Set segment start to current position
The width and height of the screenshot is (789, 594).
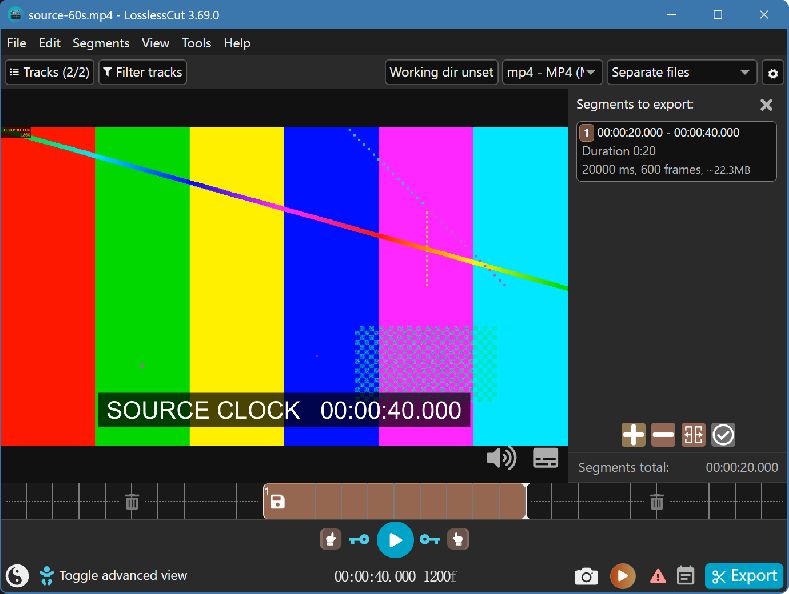coord(331,540)
